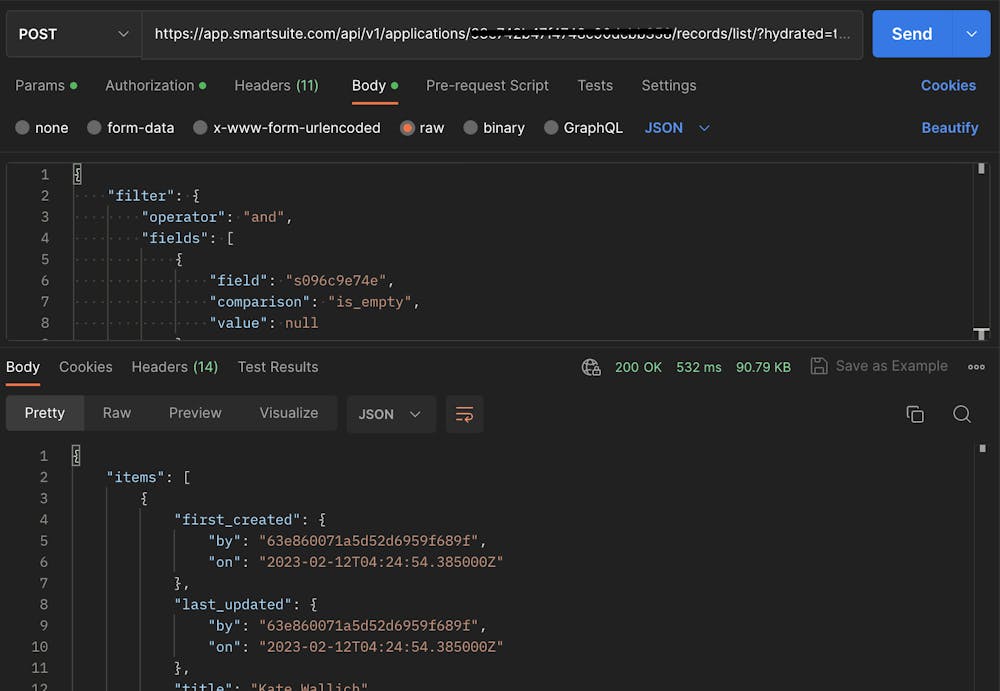The height and width of the screenshot is (691, 1000).
Task: Open the POST method dropdown
Action: 73,34
